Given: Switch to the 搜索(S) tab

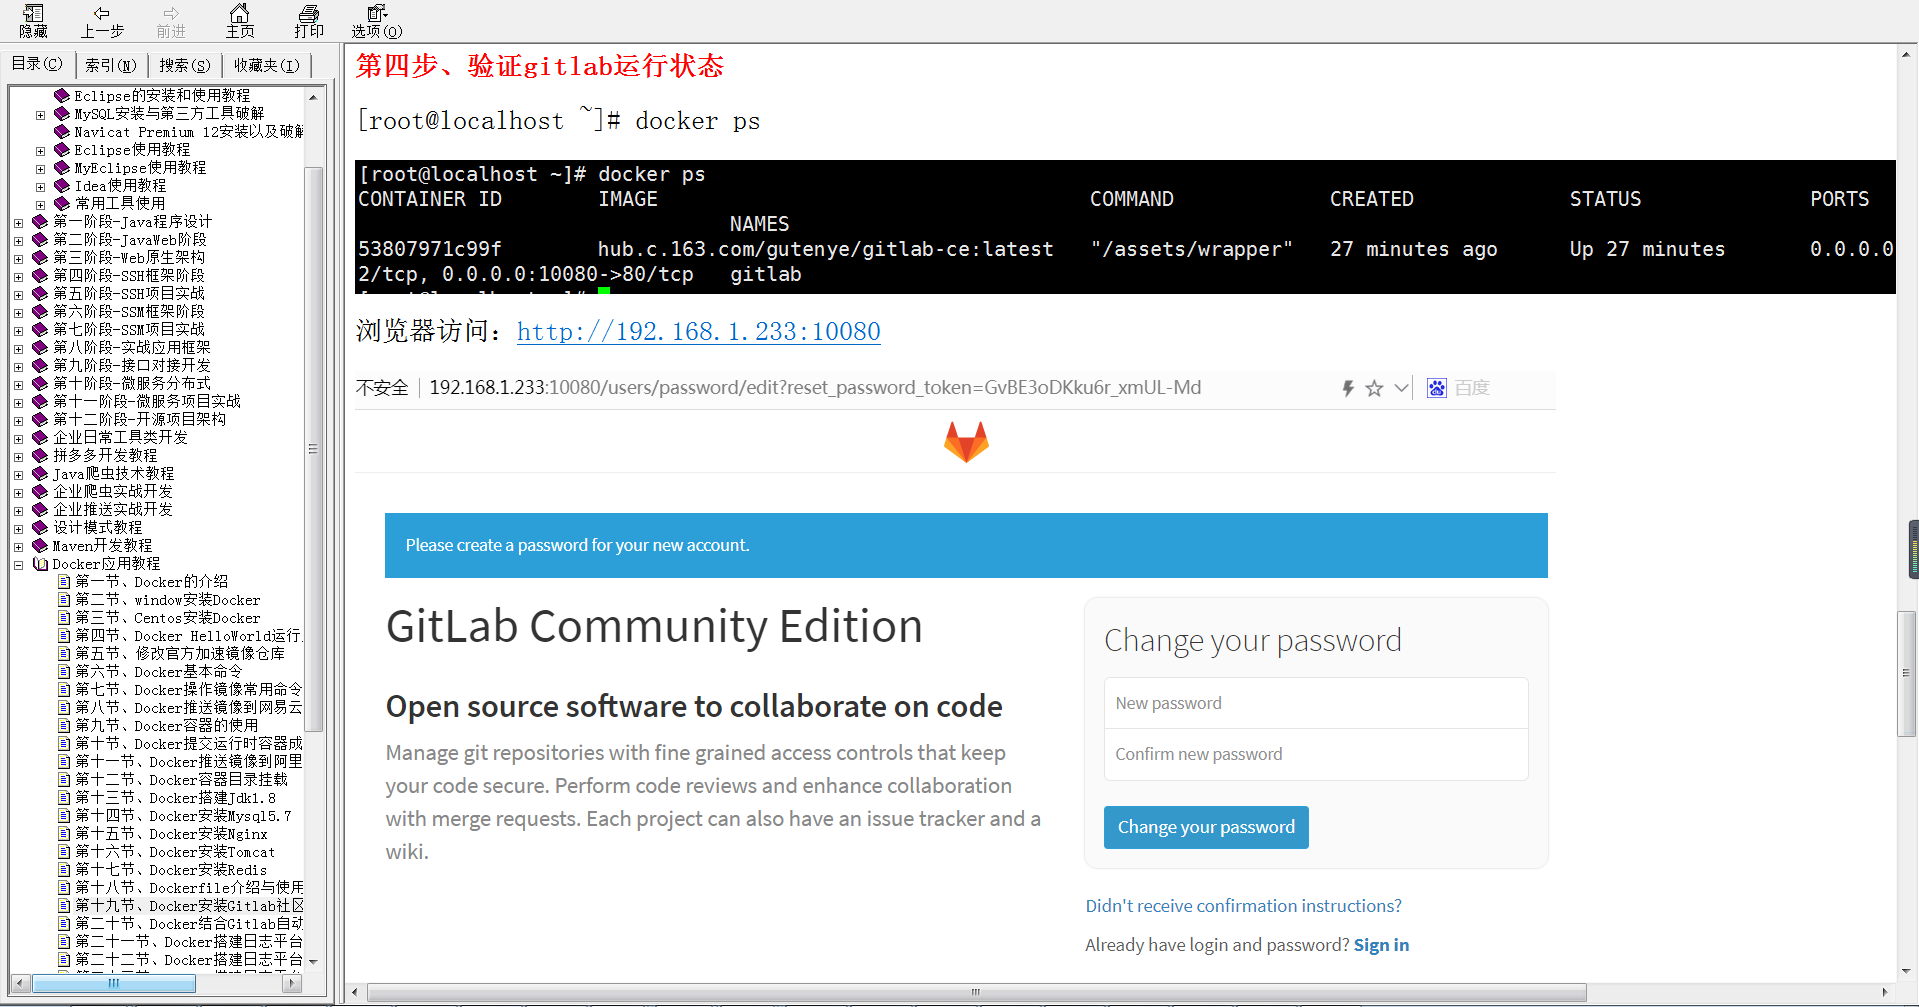Looking at the screenshot, I should coord(185,65).
